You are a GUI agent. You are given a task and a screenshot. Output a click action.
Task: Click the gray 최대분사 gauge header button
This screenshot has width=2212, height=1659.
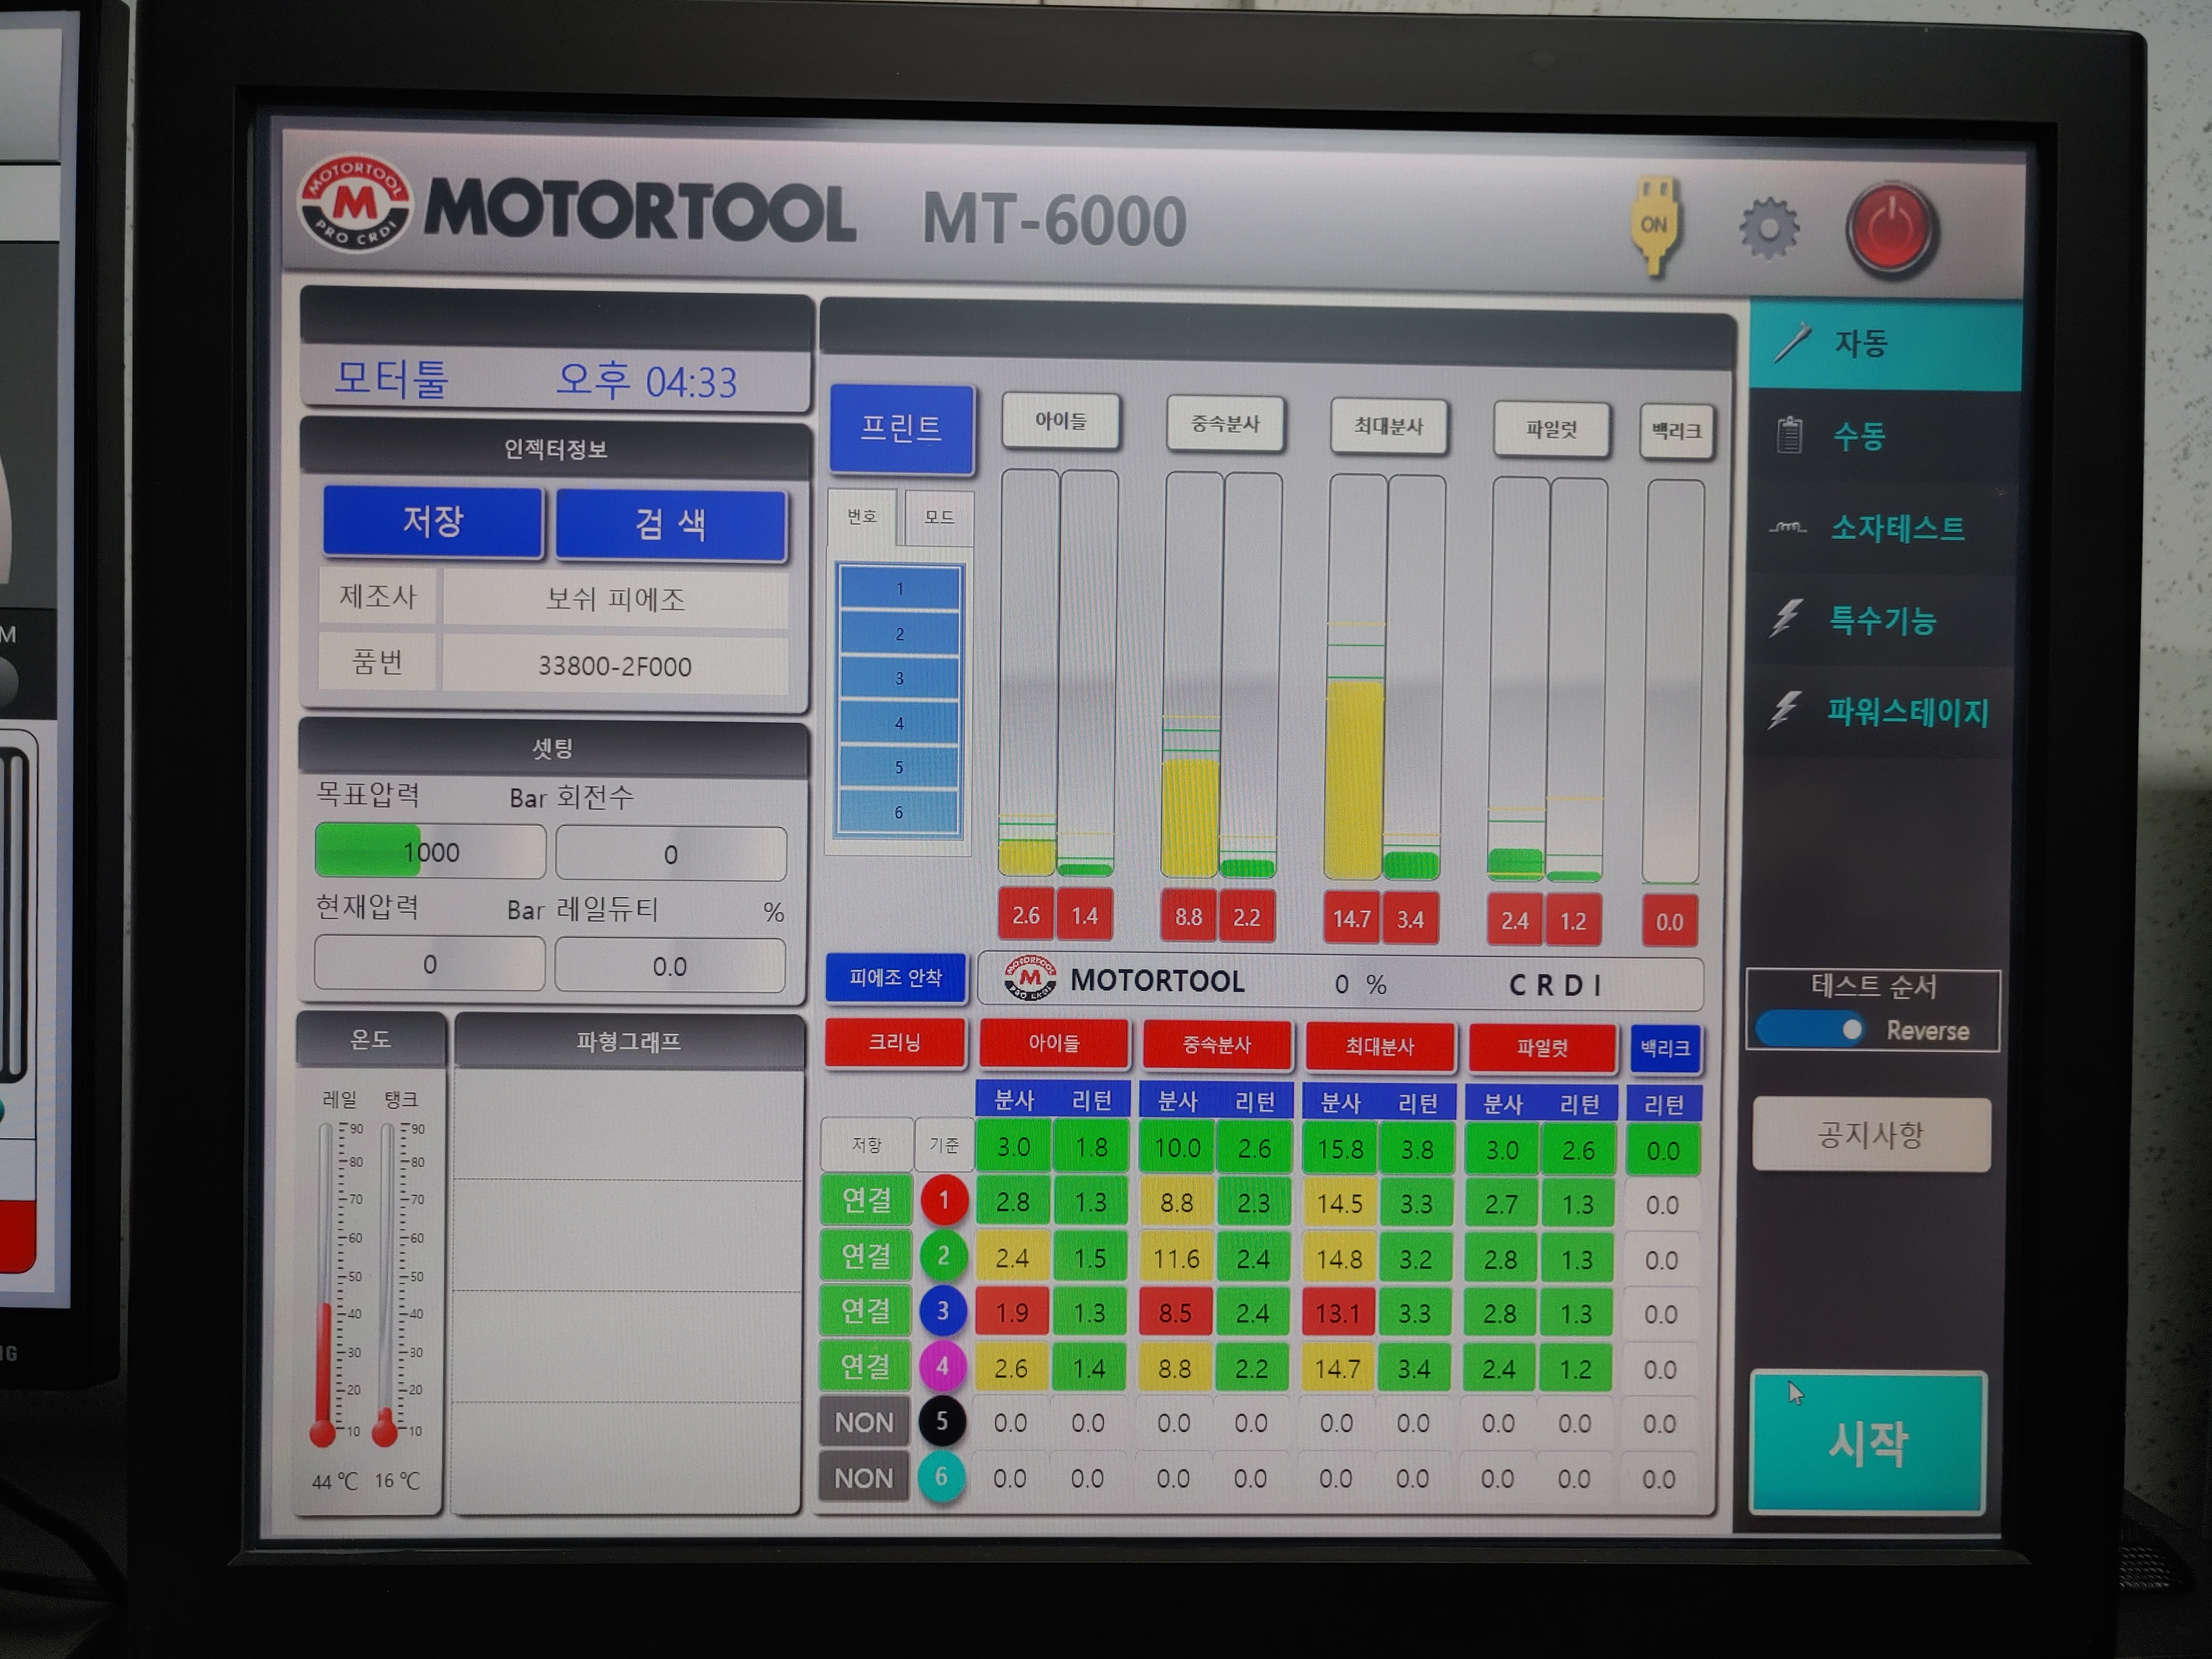(1388, 427)
